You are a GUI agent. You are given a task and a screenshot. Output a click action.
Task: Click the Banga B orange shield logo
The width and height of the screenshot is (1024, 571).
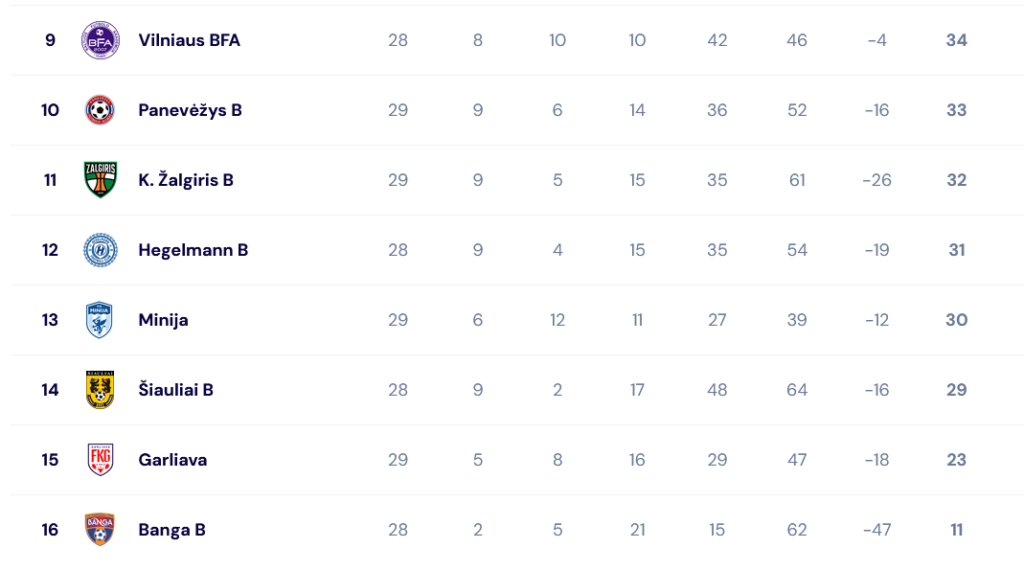[x=100, y=529]
